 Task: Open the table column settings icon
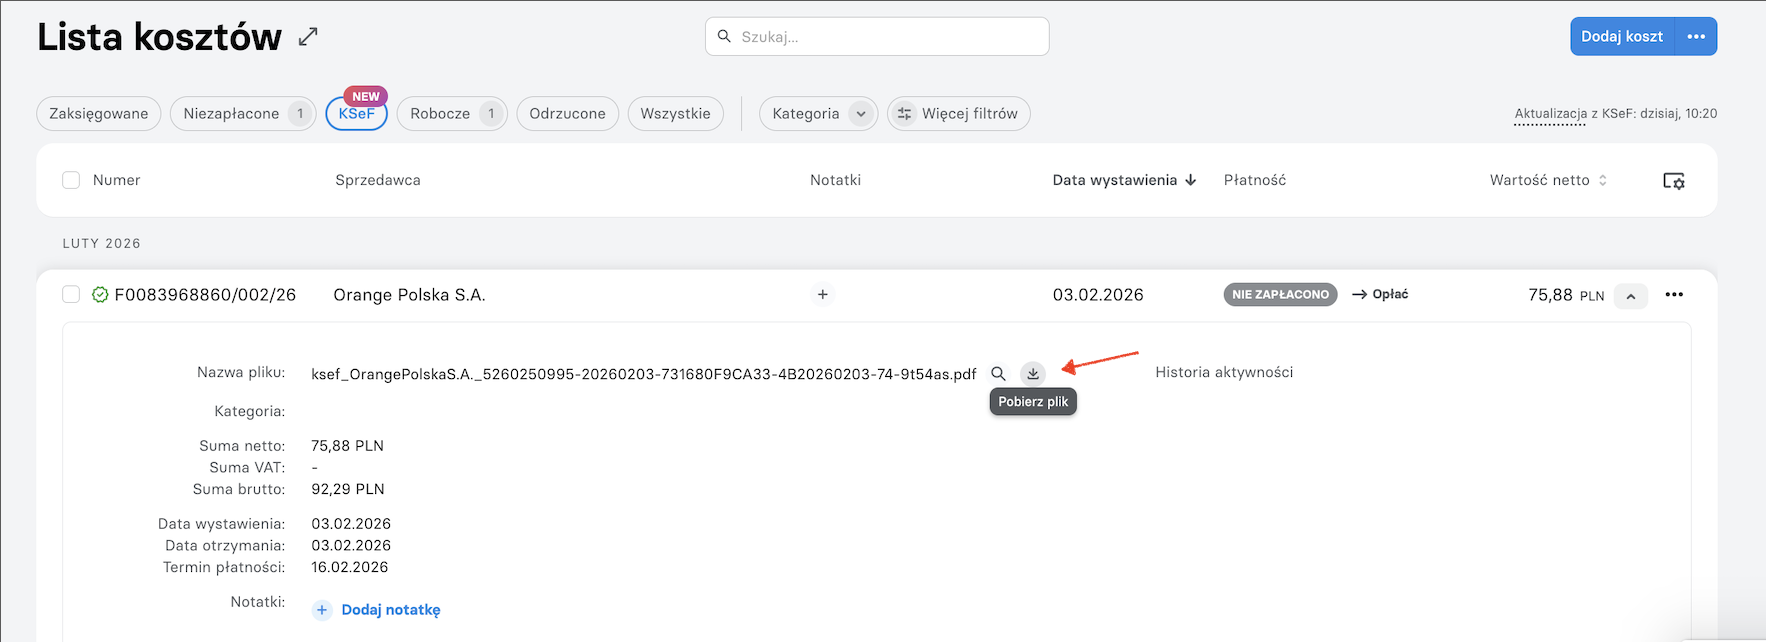point(1673,181)
